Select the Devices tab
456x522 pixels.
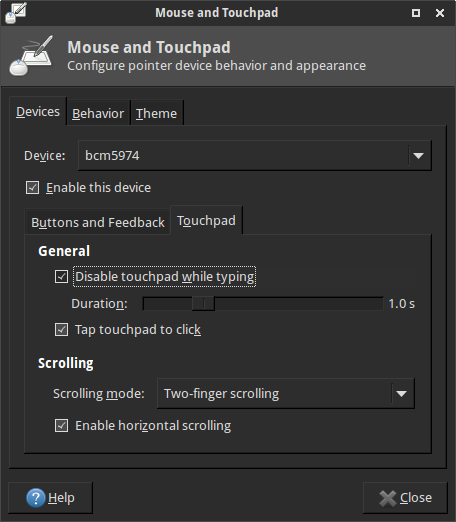(x=38, y=112)
